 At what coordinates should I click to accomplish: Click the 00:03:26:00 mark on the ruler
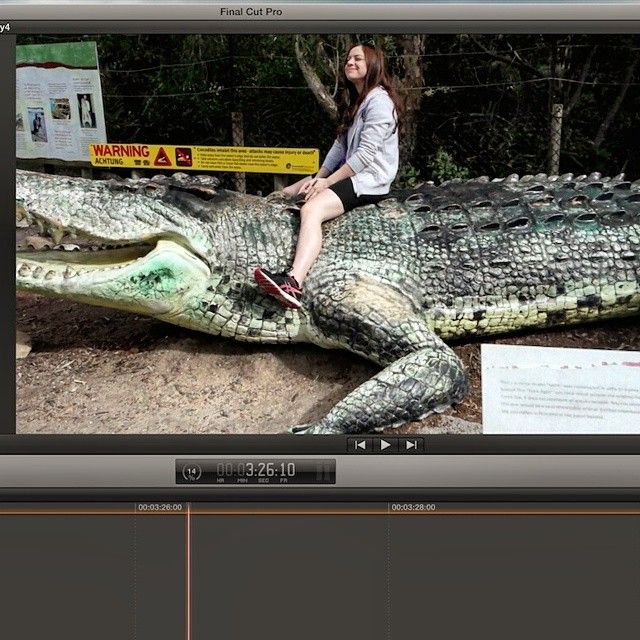point(160,507)
